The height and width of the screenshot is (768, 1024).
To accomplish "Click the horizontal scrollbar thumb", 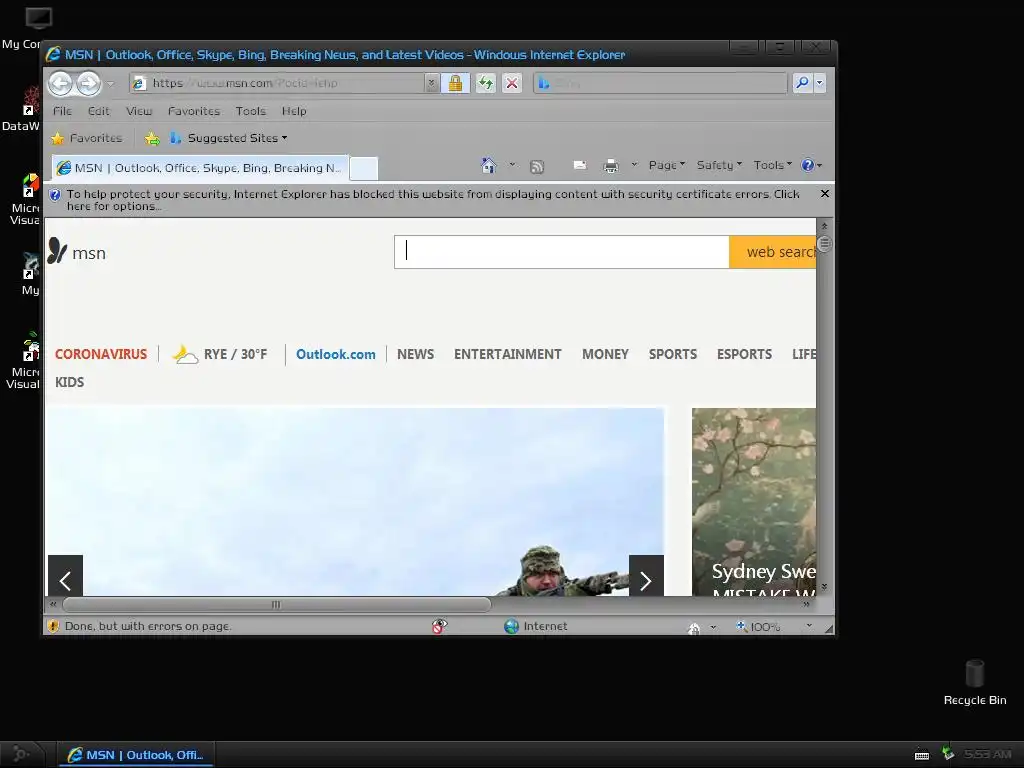I will tap(276, 605).
